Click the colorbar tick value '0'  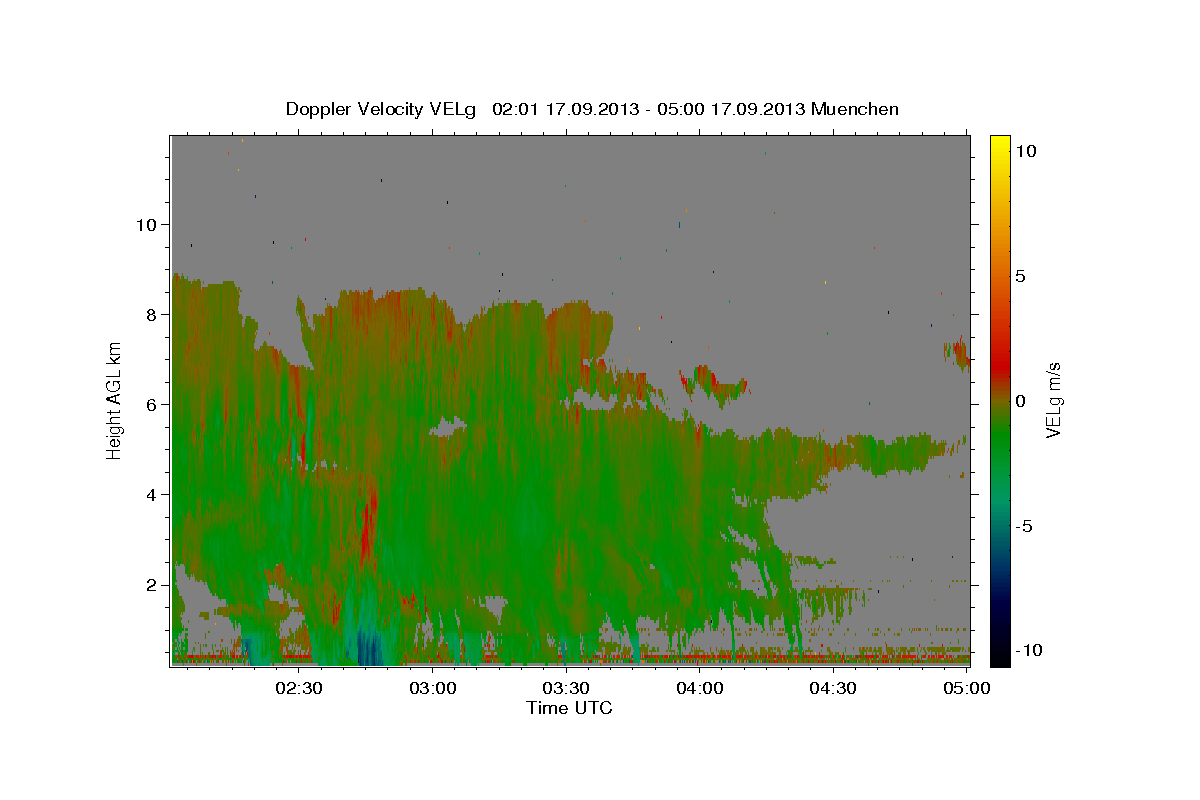1021,401
